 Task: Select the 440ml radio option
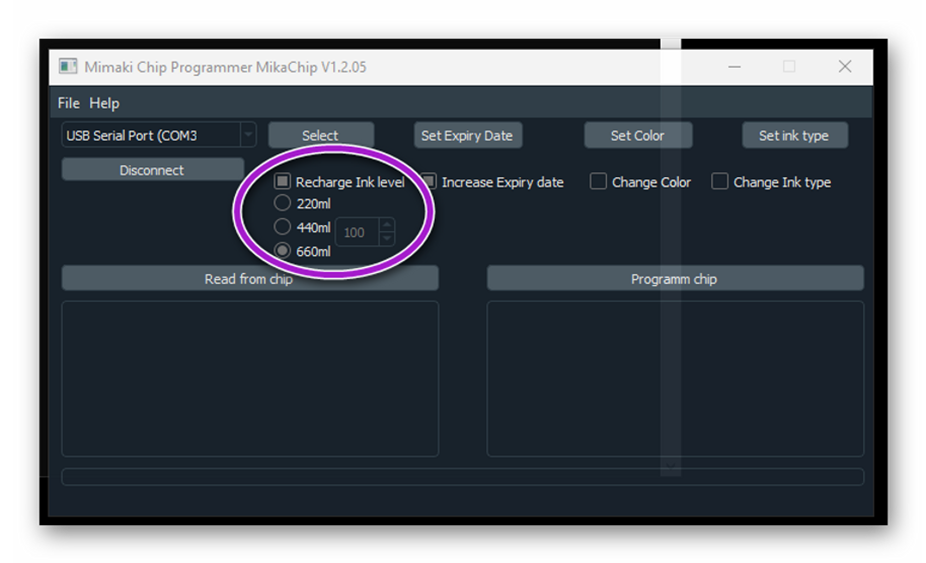point(282,226)
